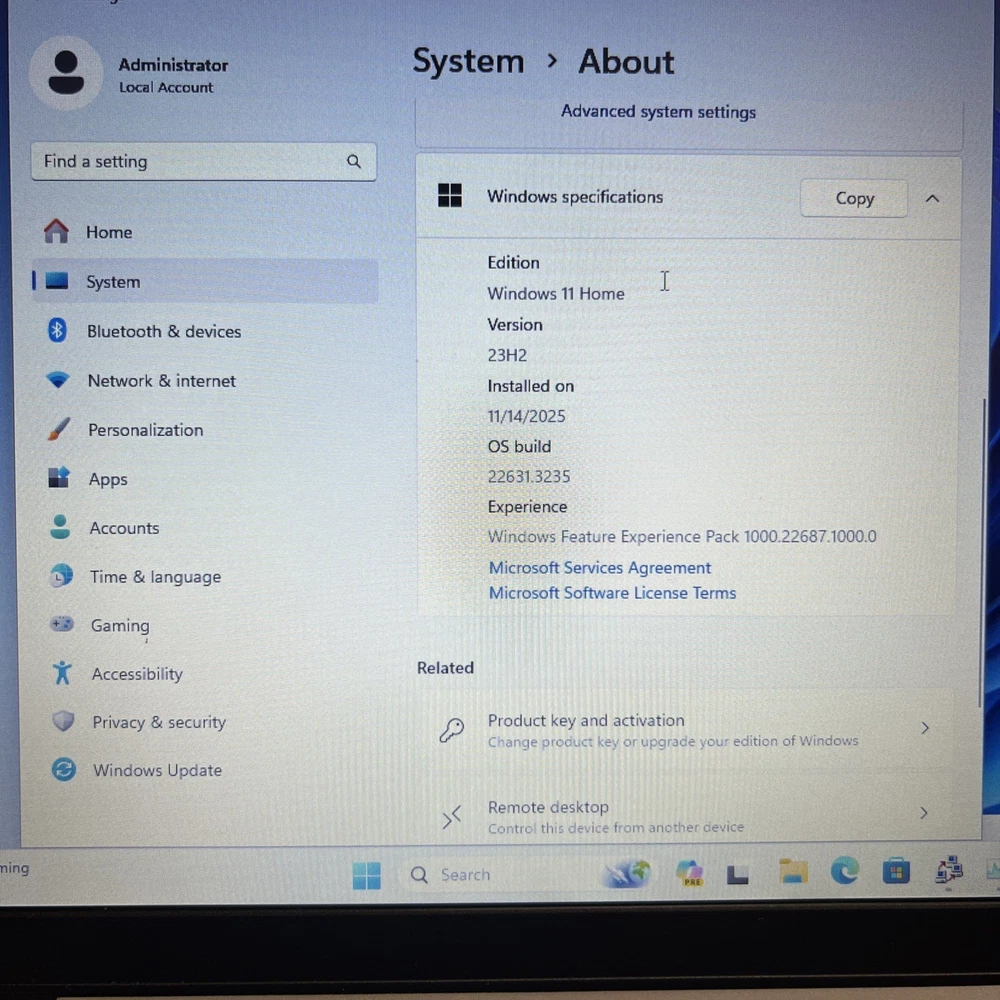Switch to the Apps settings category
Screen dimensions: 1000x1000
(108, 479)
